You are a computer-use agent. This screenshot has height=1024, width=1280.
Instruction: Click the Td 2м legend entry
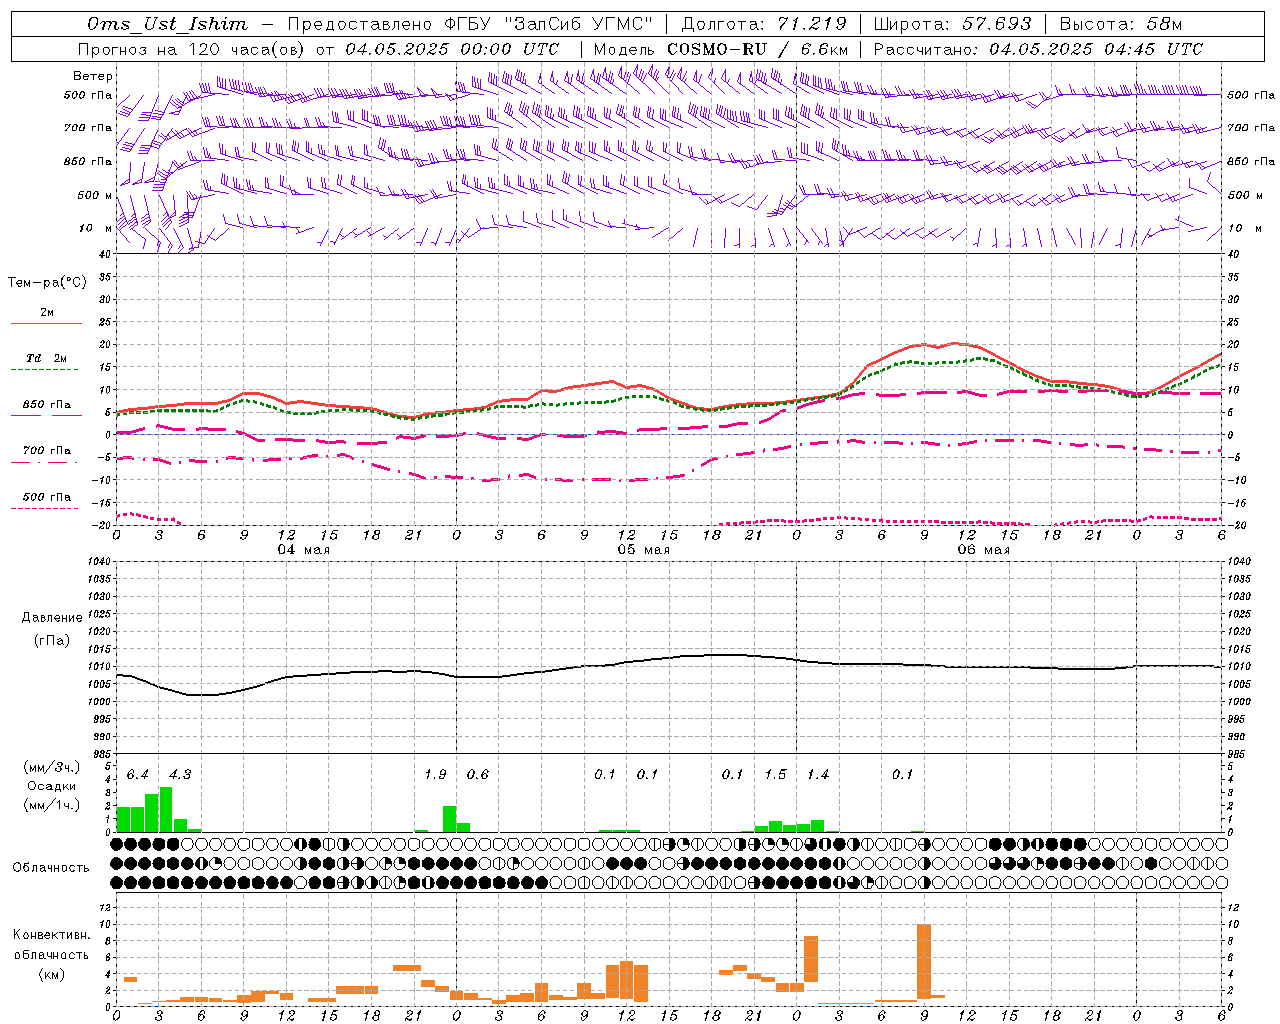click(46, 358)
